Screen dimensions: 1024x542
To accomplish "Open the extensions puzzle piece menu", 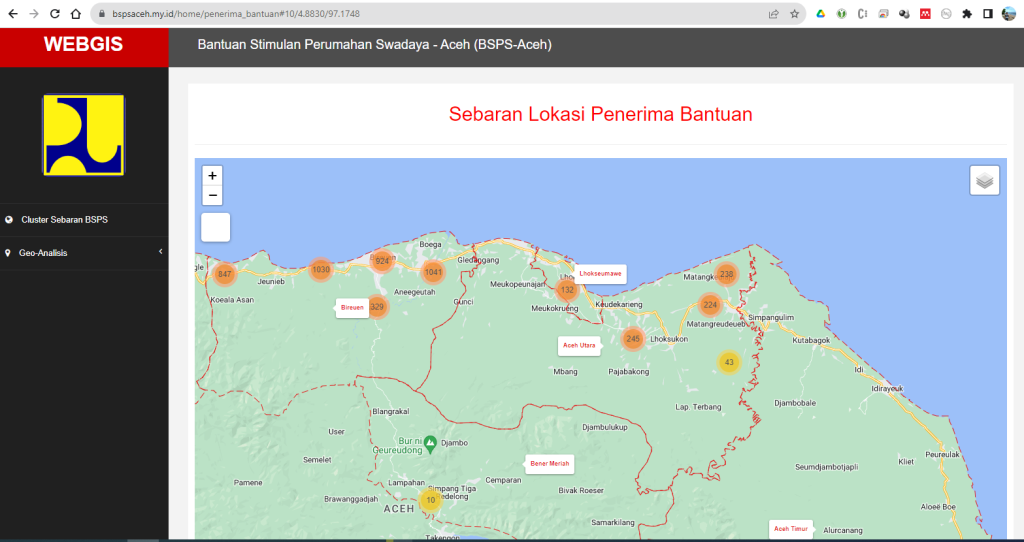I will click(x=967, y=14).
